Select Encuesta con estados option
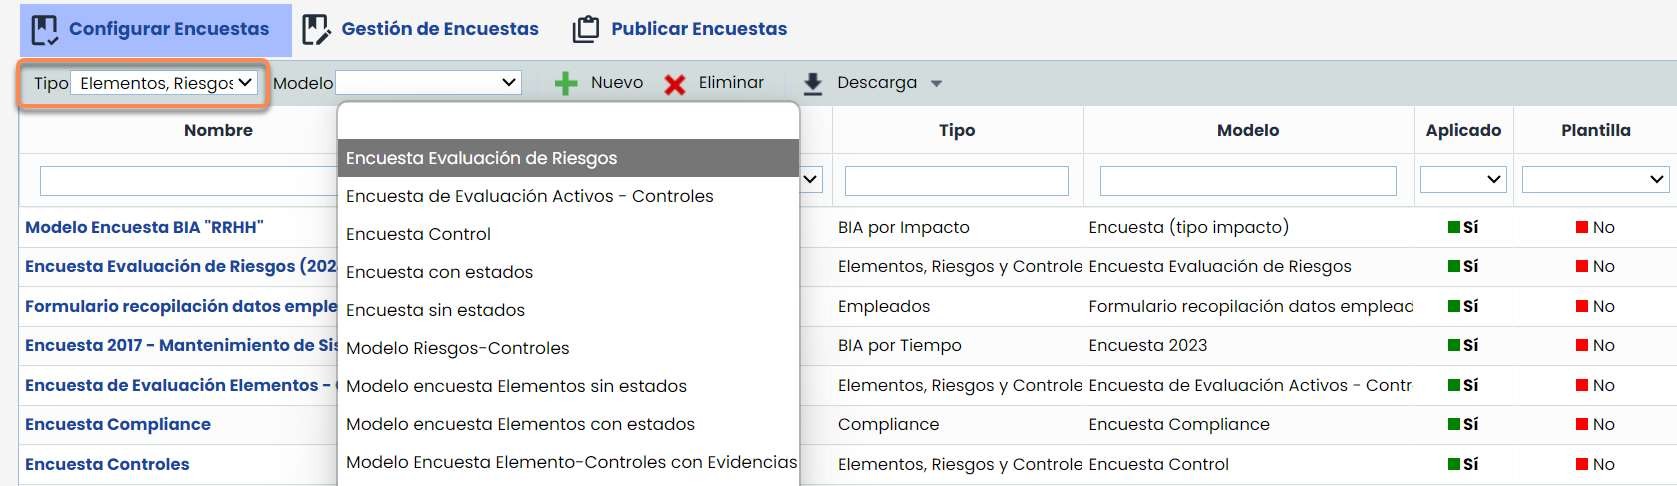This screenshot has height=486, width=1677. 439,272
